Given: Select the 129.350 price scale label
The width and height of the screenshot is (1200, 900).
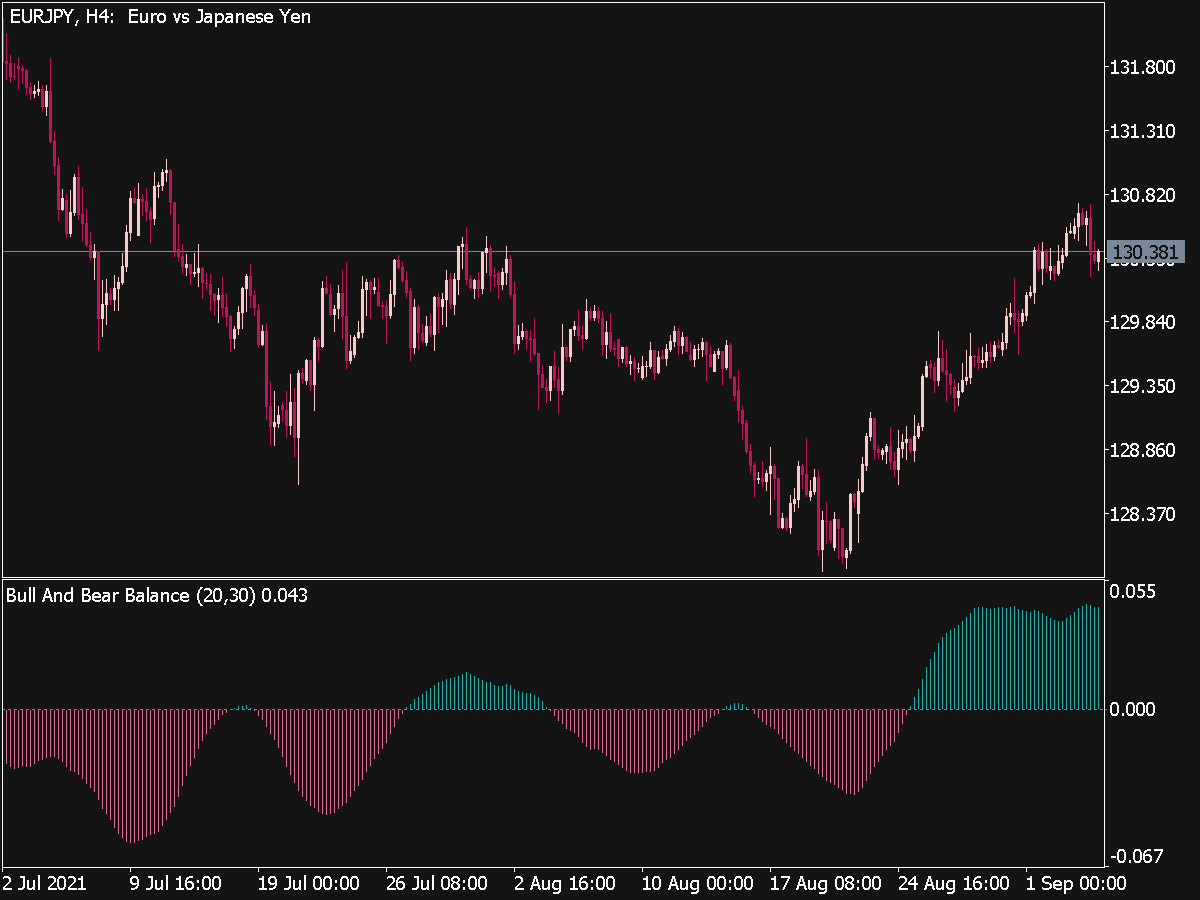Looking at the screenshot, I should (x=1144, y=386).
